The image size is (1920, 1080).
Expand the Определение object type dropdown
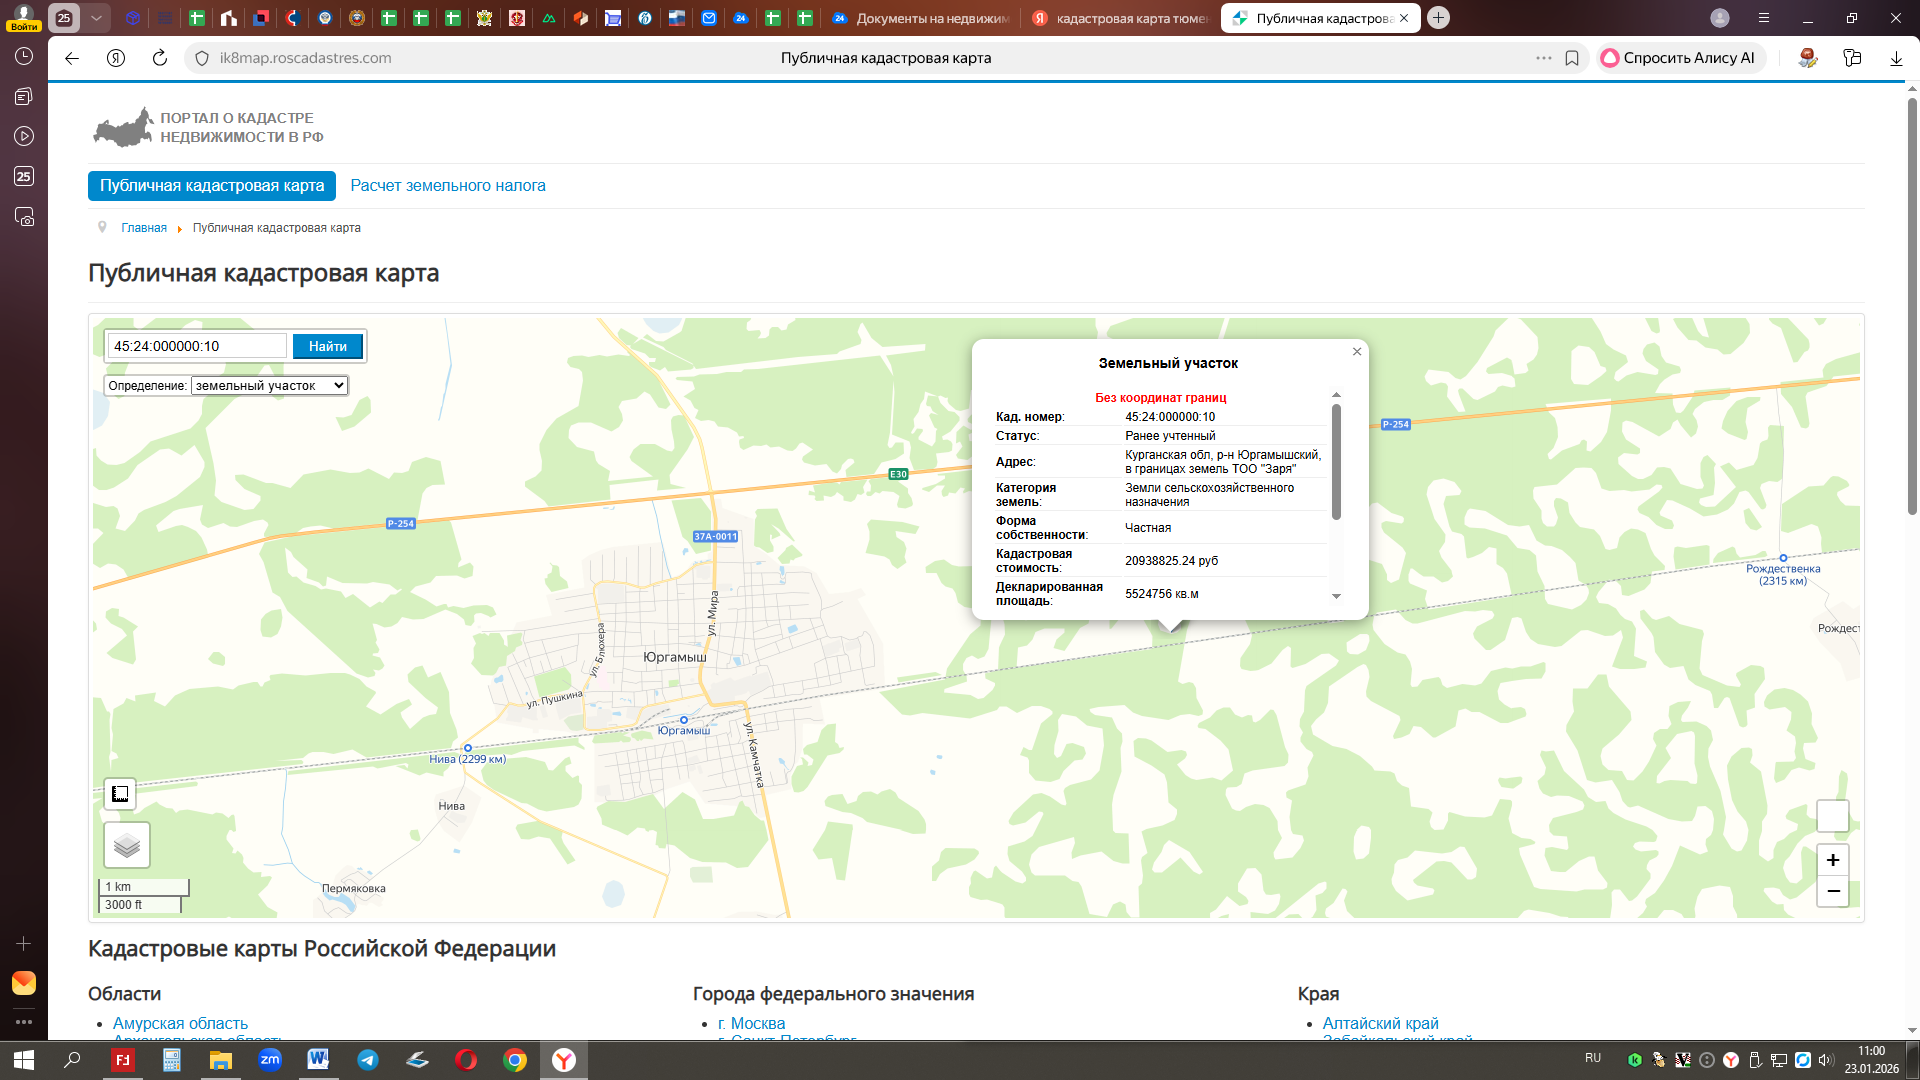tap(269, 385)
